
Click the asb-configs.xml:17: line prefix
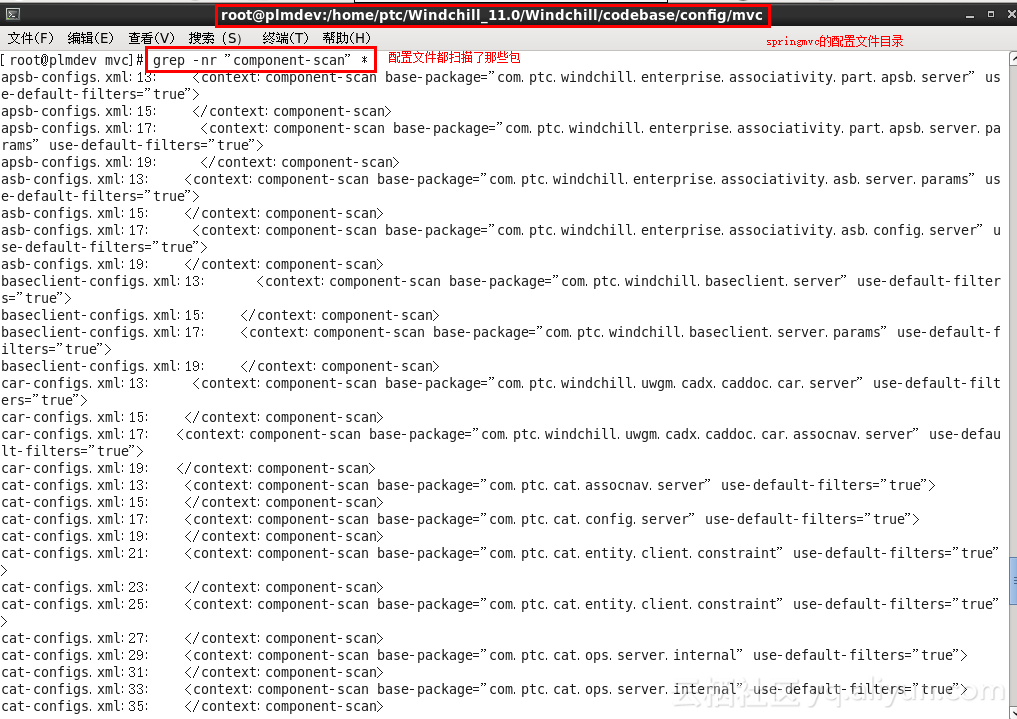tap(75, 230)
